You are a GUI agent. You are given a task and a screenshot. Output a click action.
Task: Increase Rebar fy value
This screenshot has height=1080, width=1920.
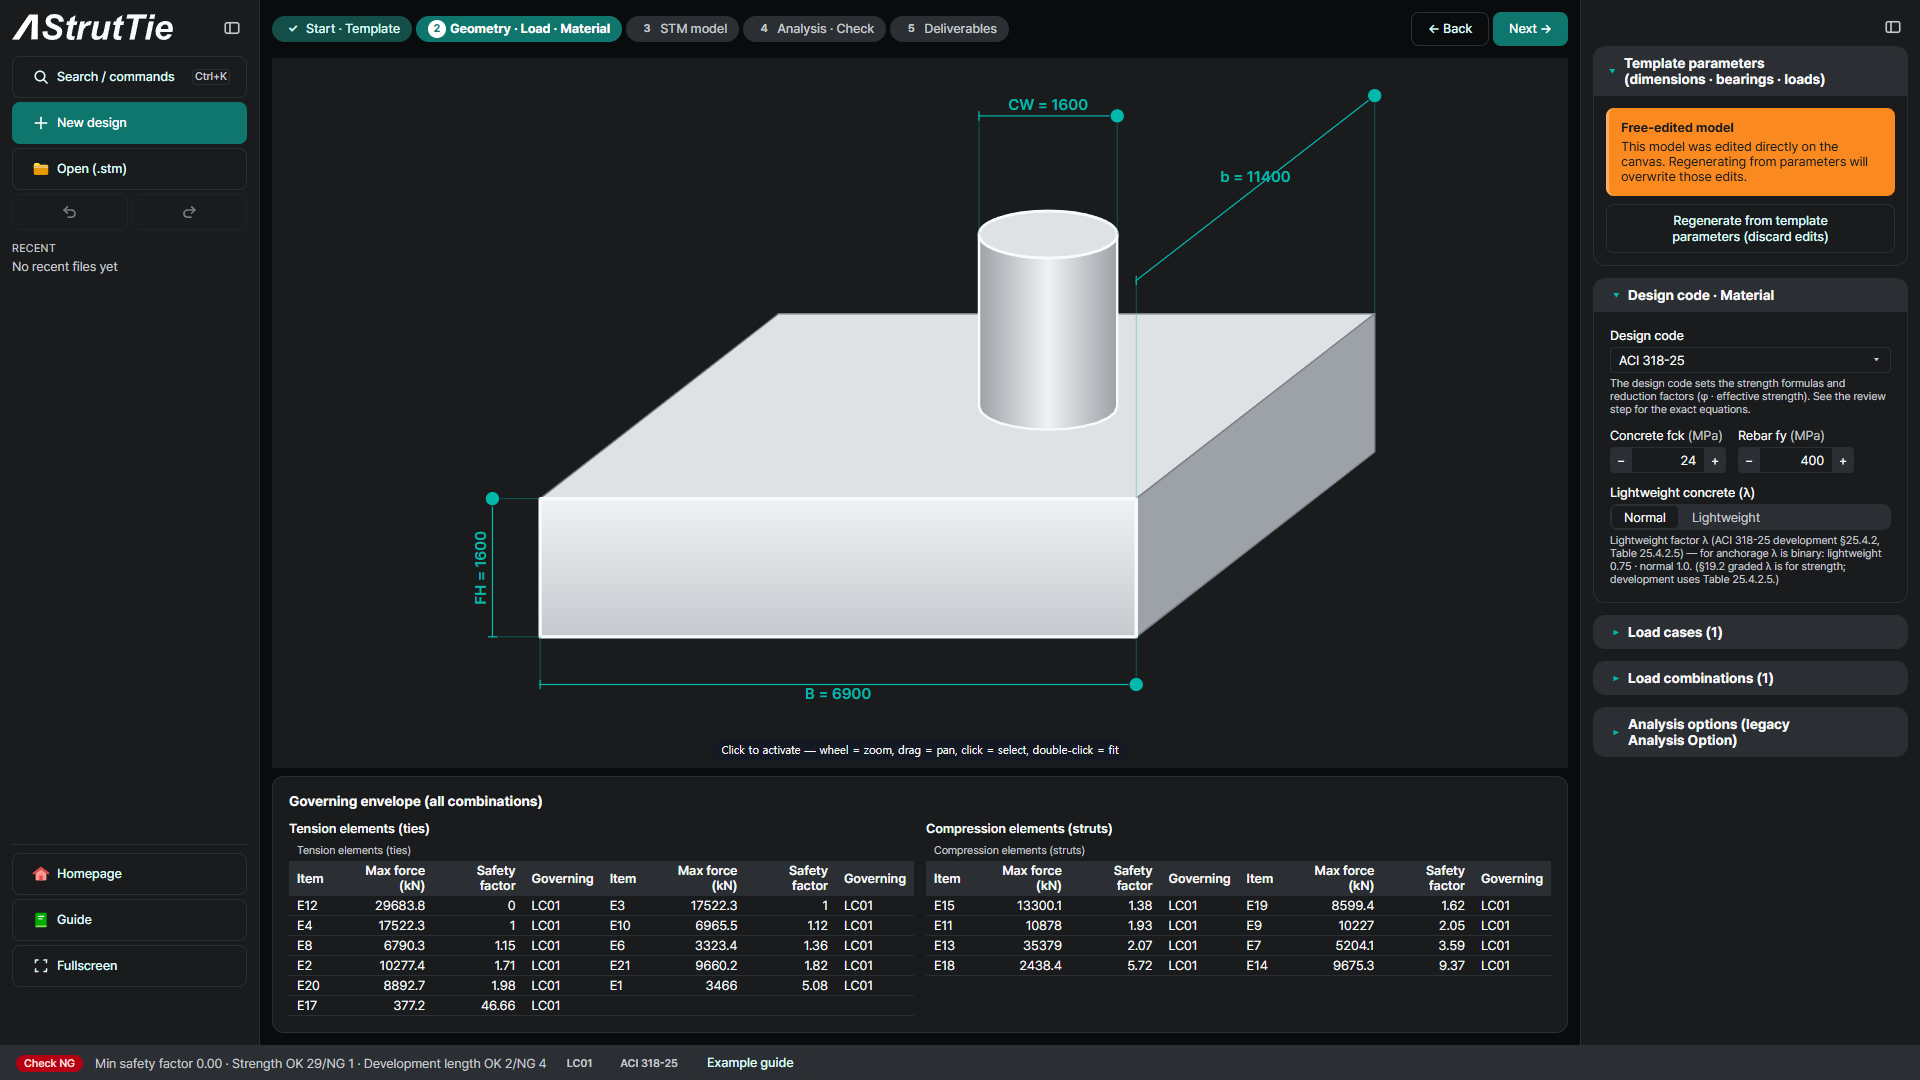coord(1843,461)
